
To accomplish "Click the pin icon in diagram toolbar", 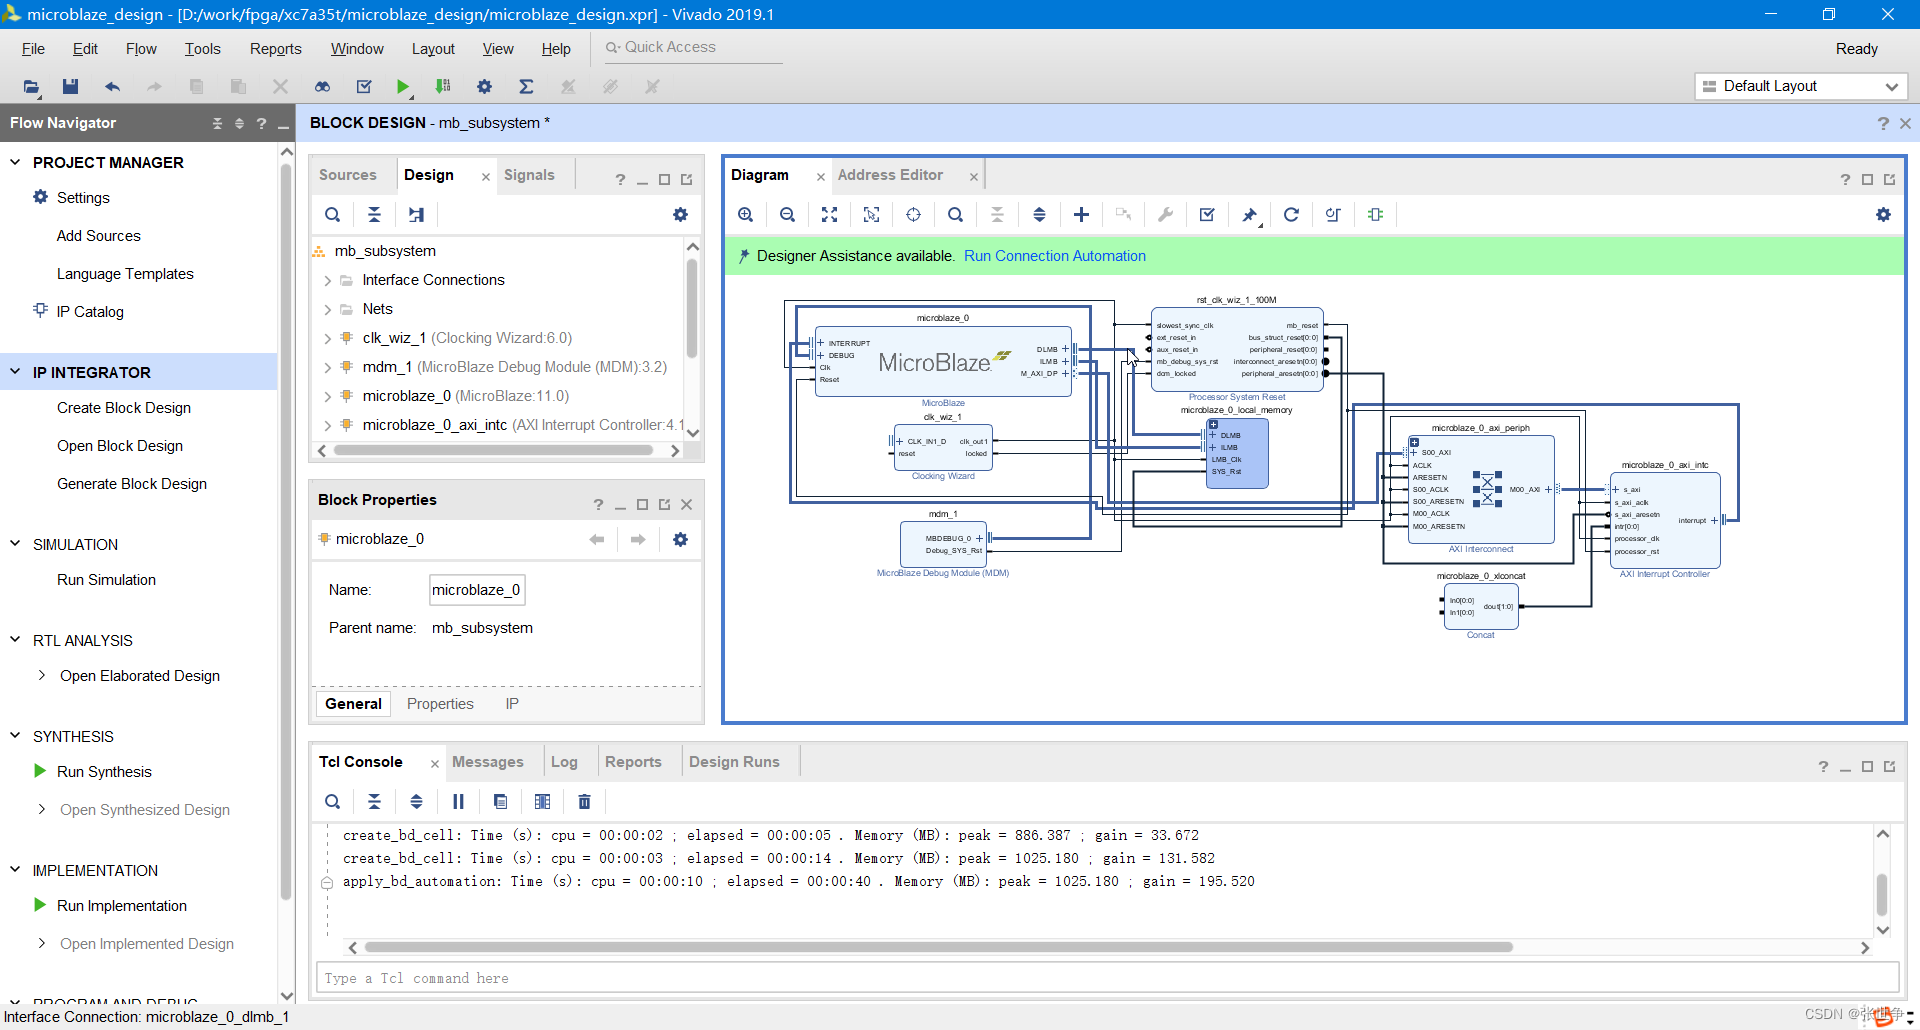I will (x=1249, y=214).
